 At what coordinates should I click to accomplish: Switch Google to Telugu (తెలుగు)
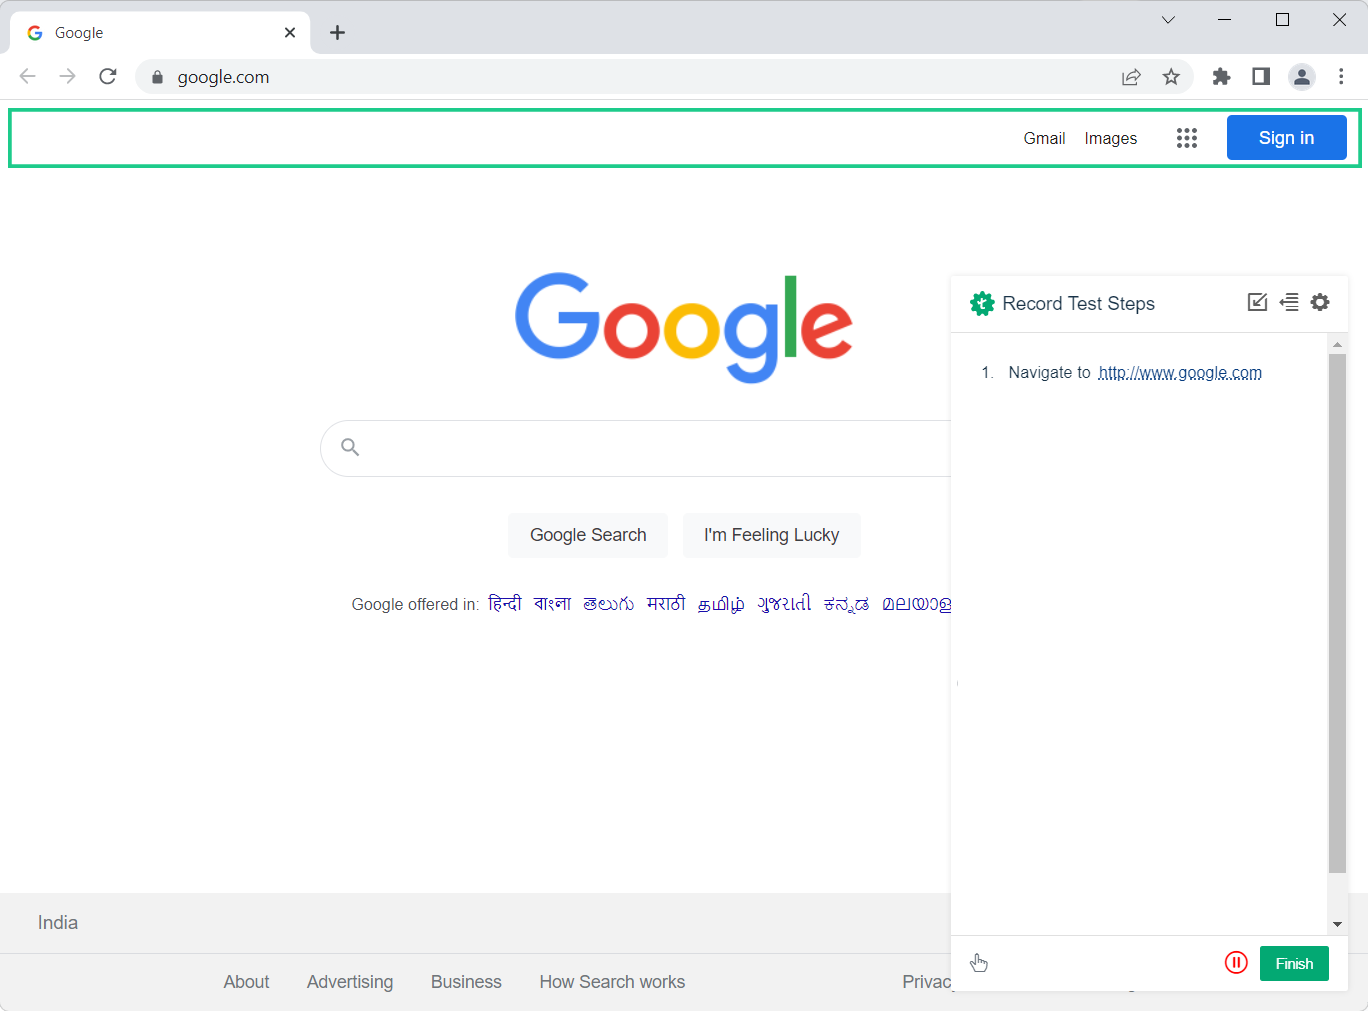tap(609, 603)
